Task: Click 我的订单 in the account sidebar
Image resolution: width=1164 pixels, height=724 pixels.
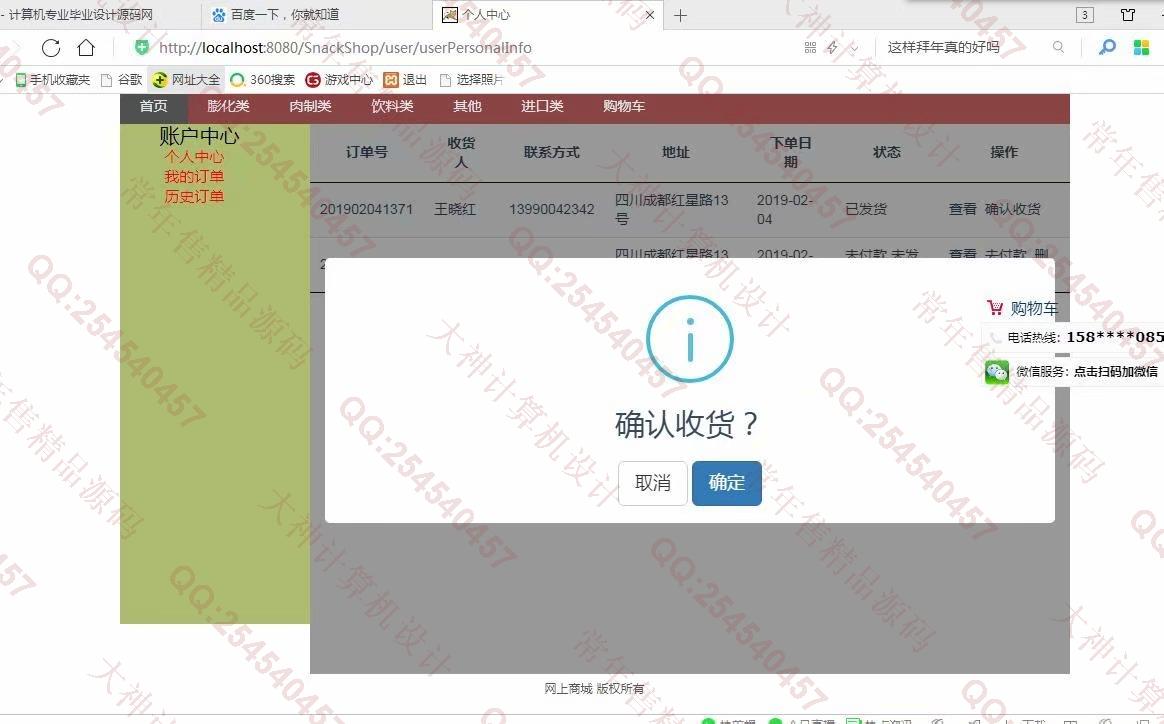Action: coord(194,177)
